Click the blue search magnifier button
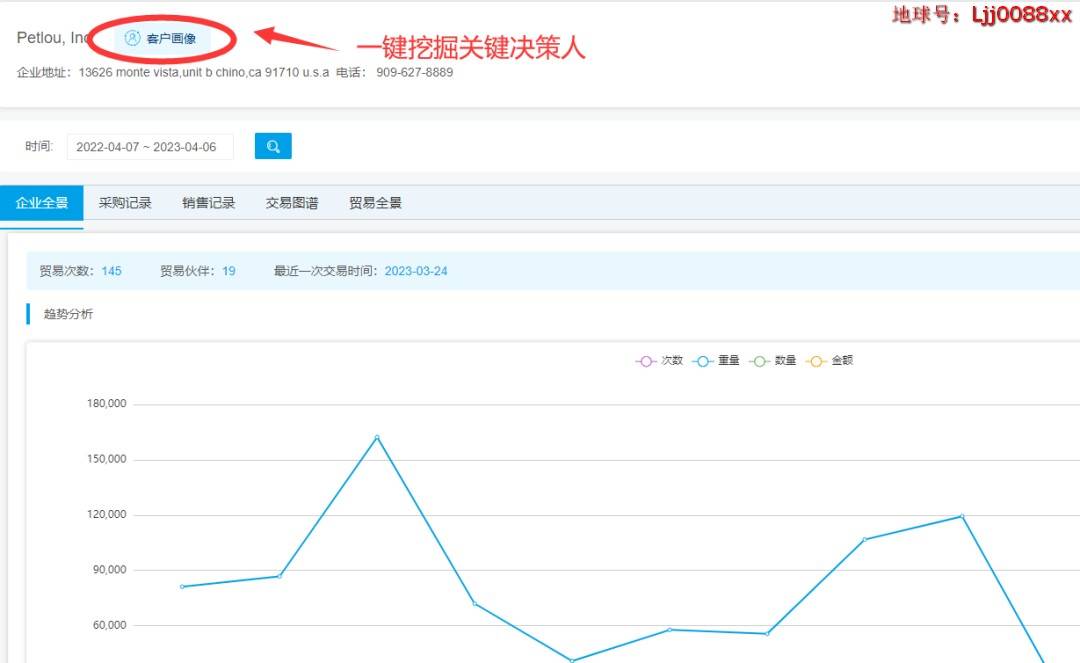 273,146
